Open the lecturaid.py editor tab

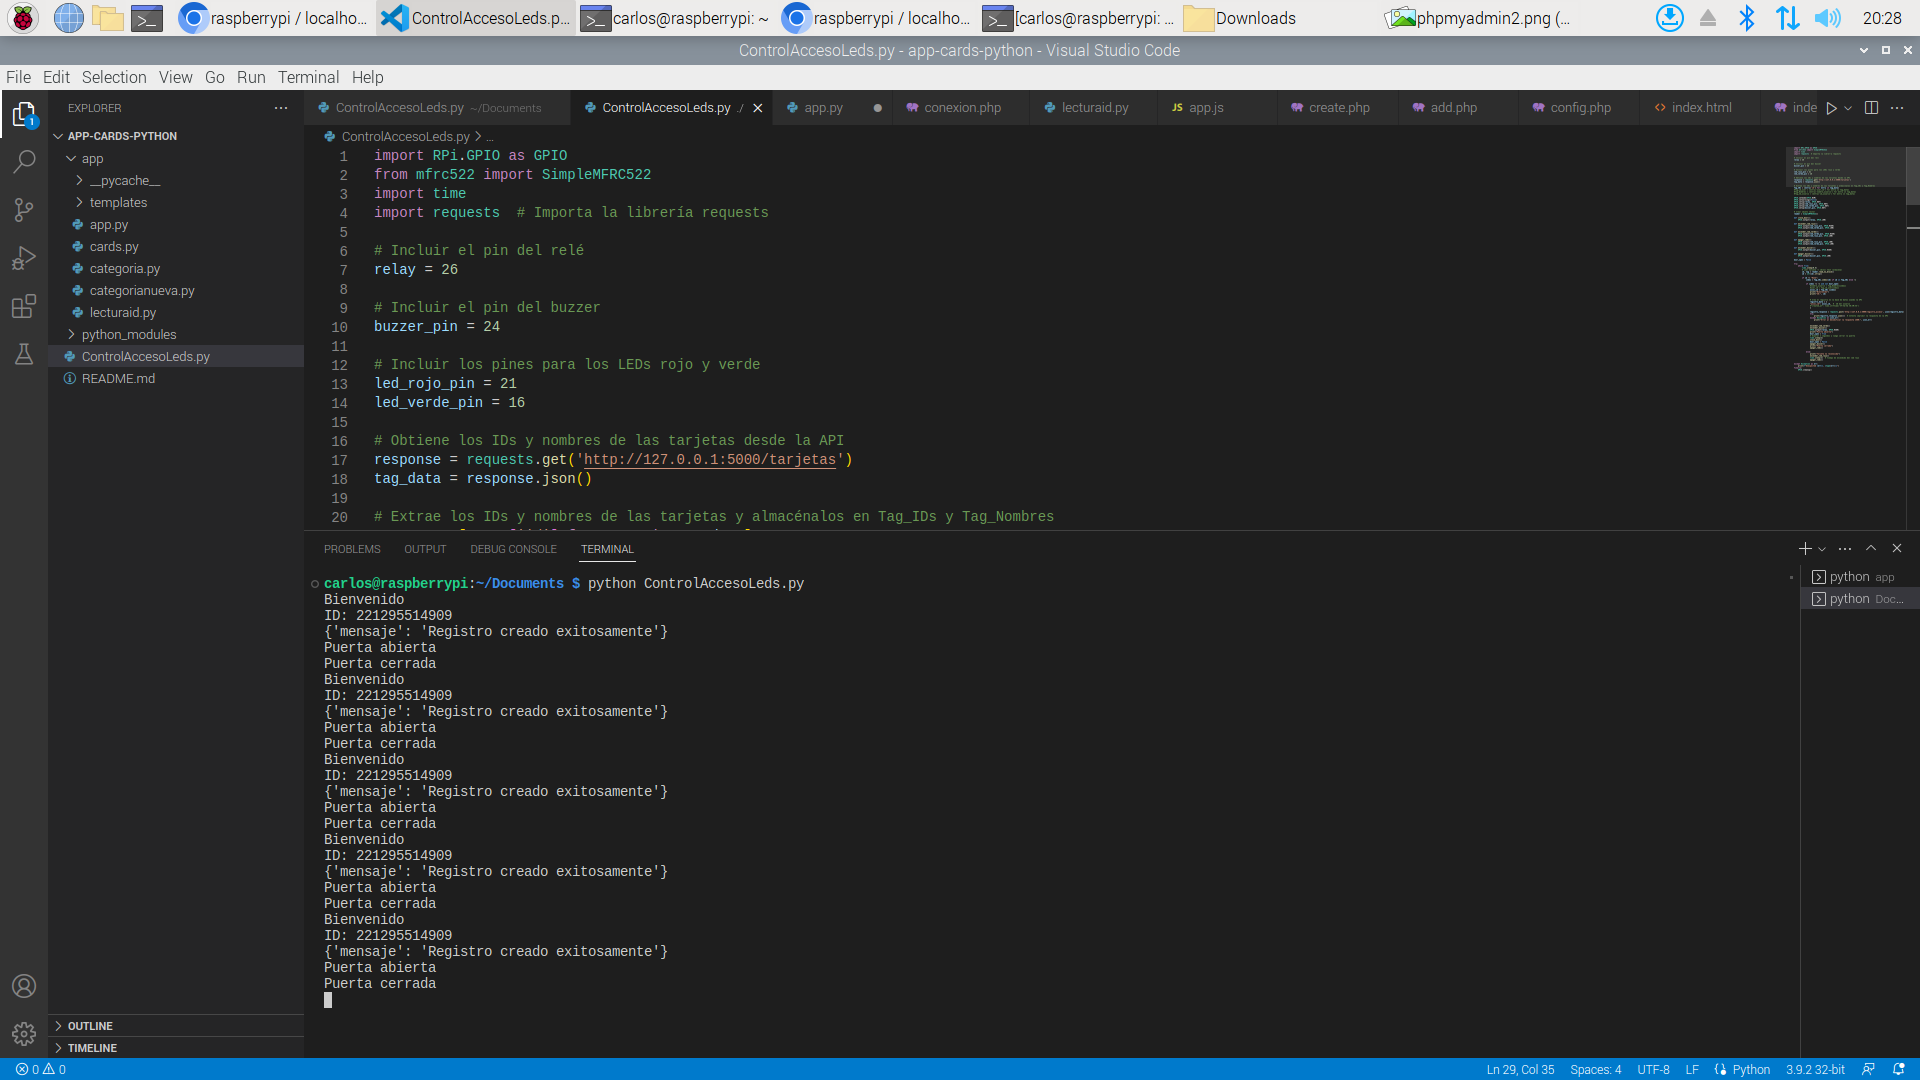click(1094, 108)
